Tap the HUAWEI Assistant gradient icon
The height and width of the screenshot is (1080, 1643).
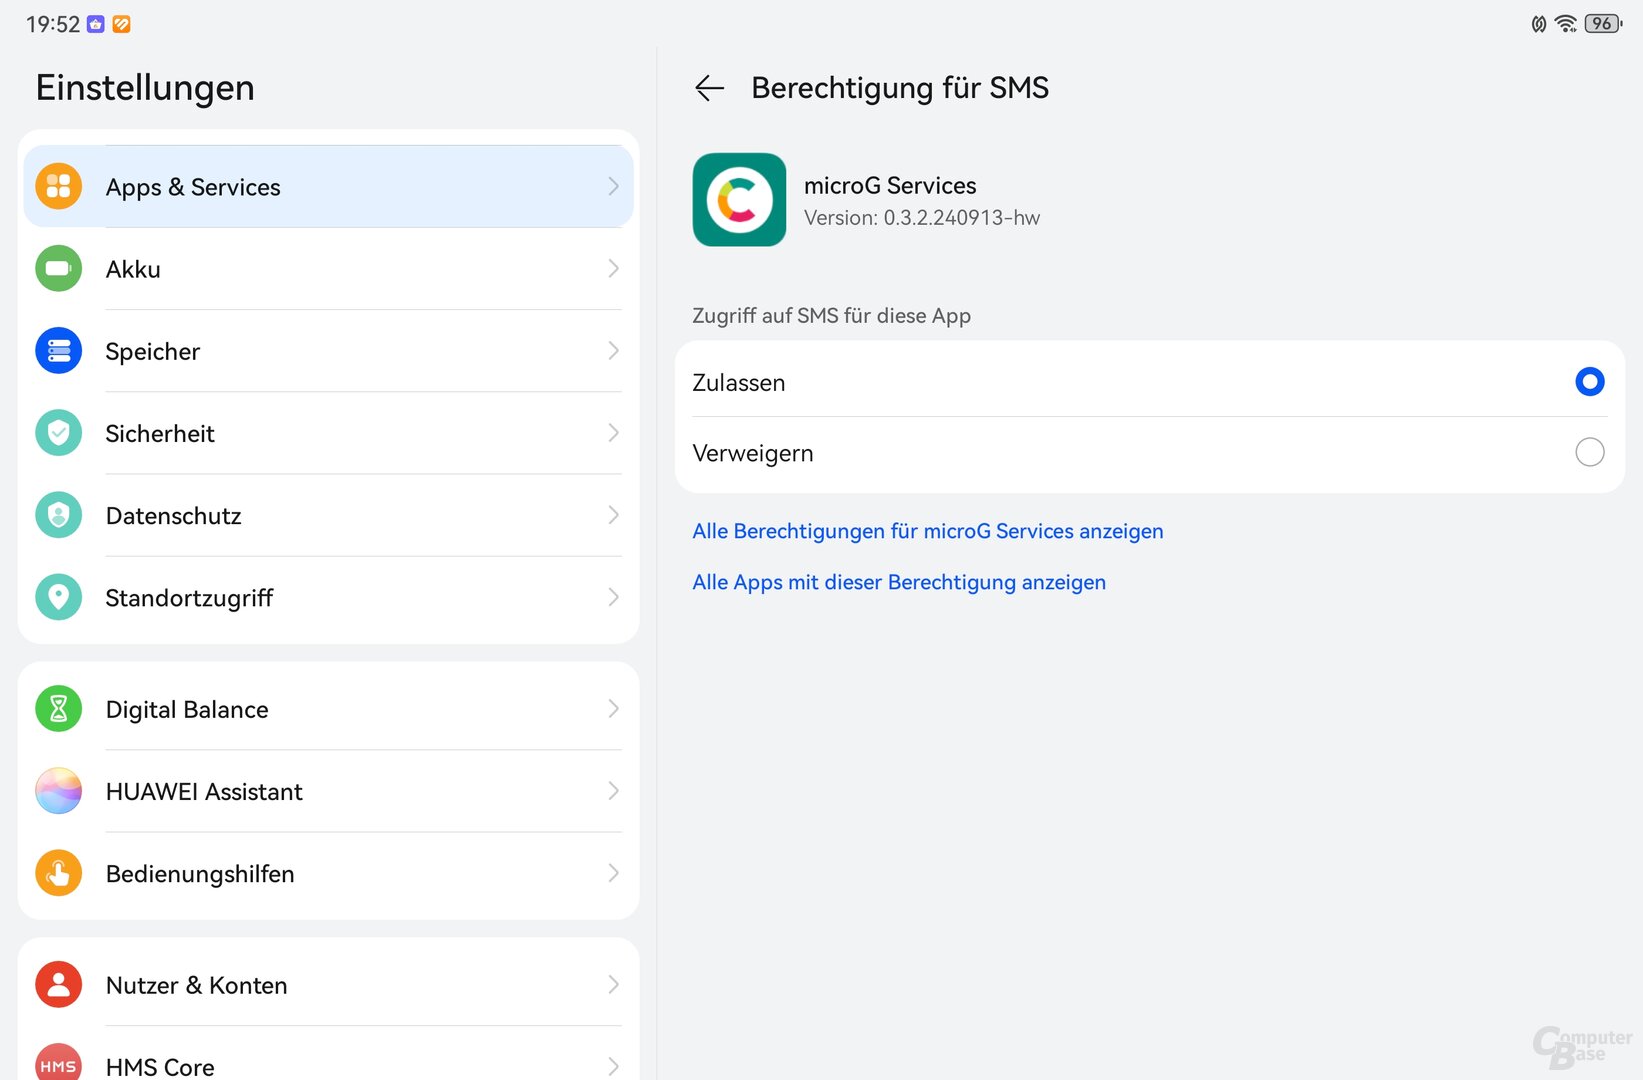coord(59,791)
